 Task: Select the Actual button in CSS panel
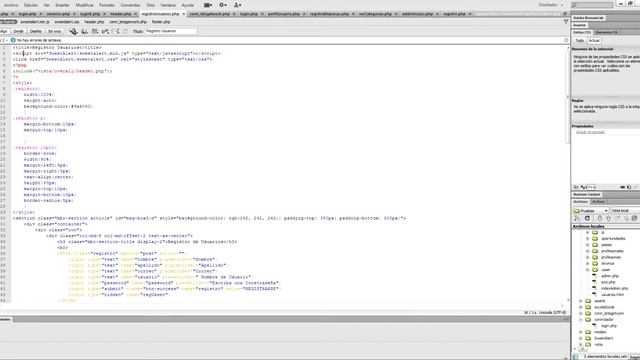point(594,40)
